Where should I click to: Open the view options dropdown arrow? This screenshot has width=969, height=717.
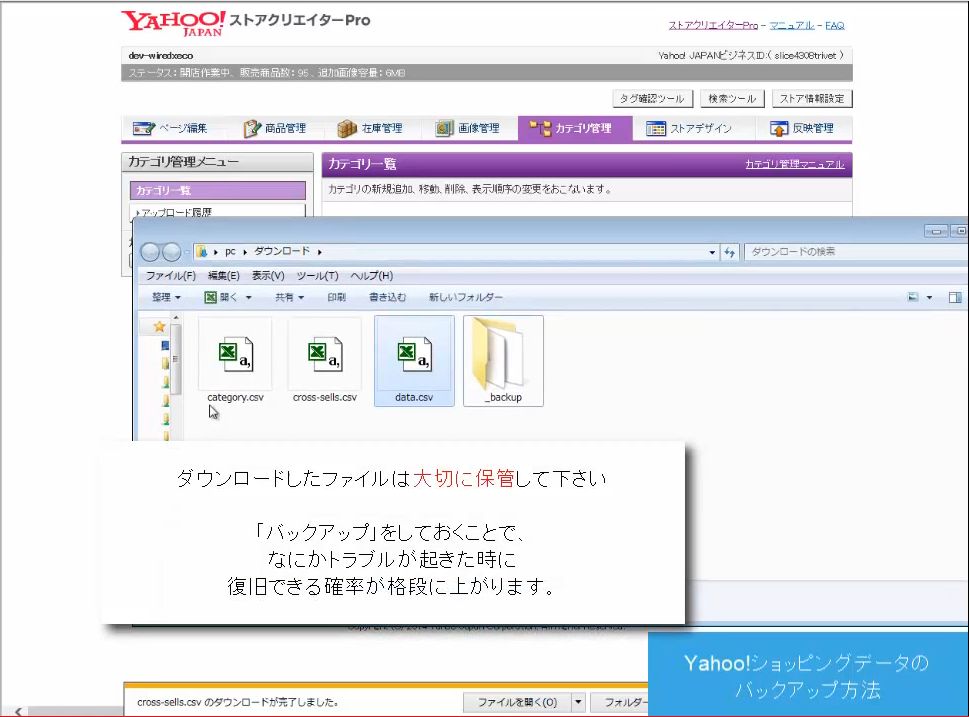929,297
